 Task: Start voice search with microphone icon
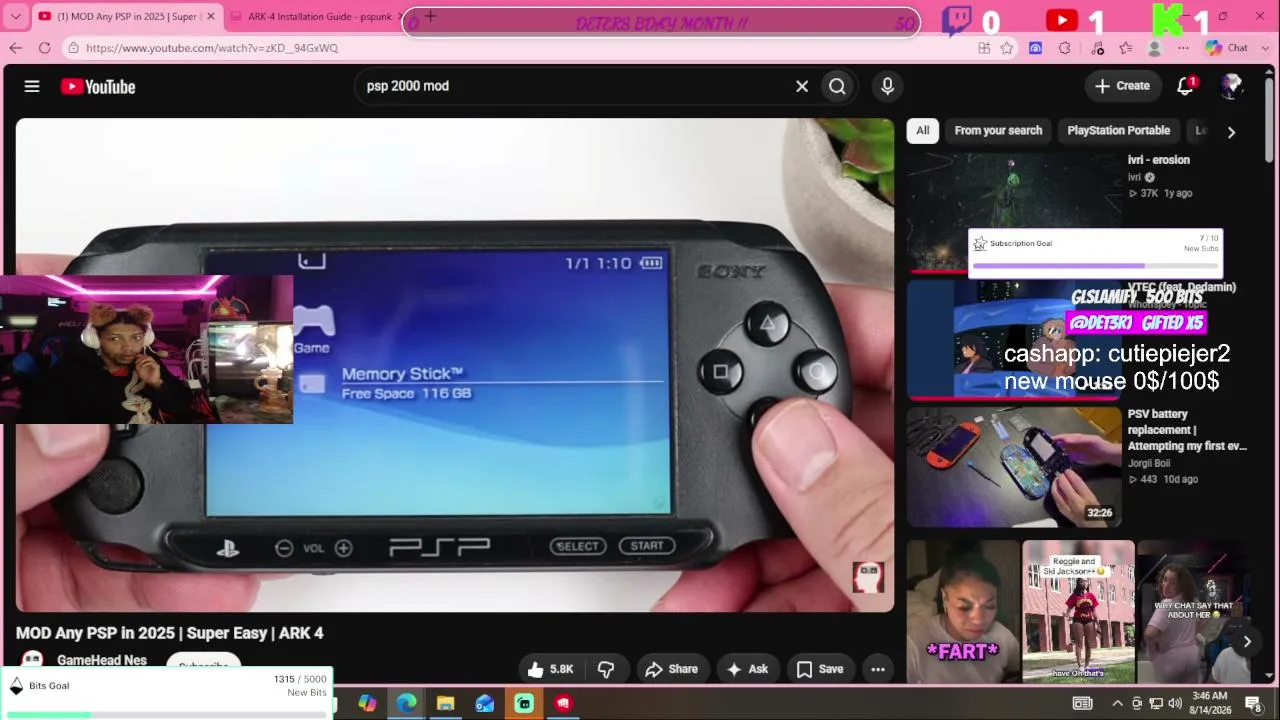887,87
